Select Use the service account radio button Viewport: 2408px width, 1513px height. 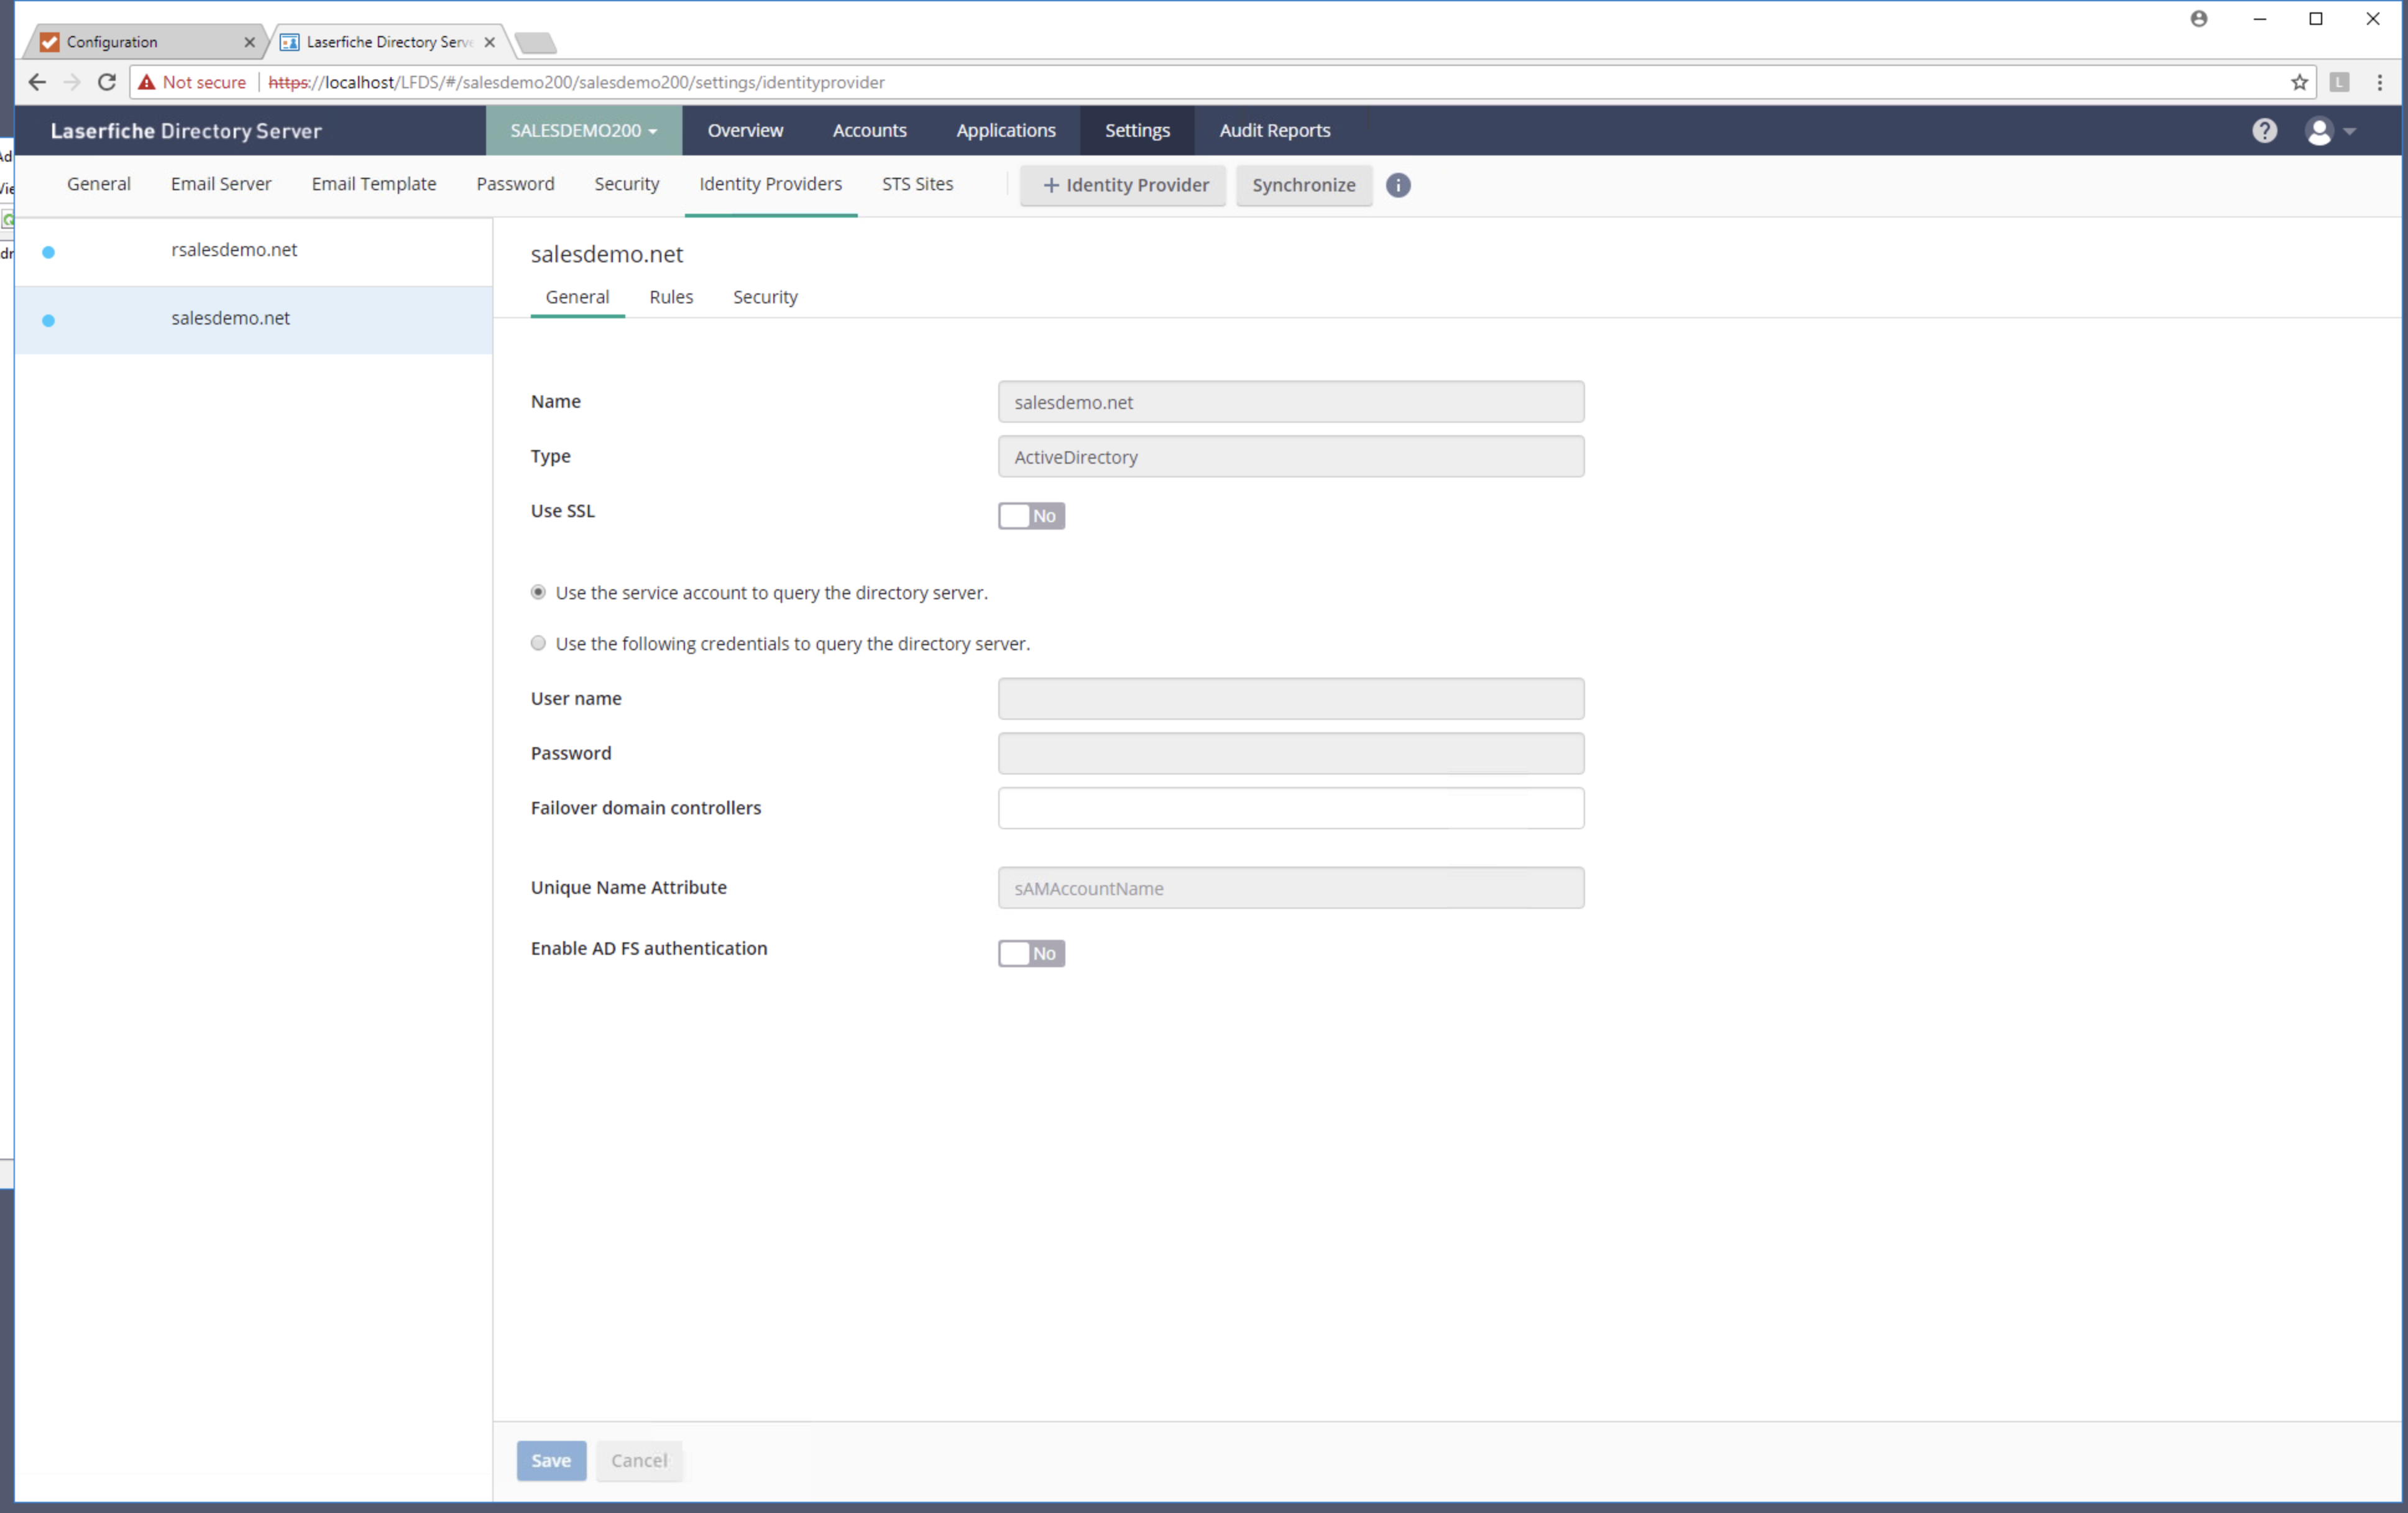pyautogui.click(x=538, y=592)
